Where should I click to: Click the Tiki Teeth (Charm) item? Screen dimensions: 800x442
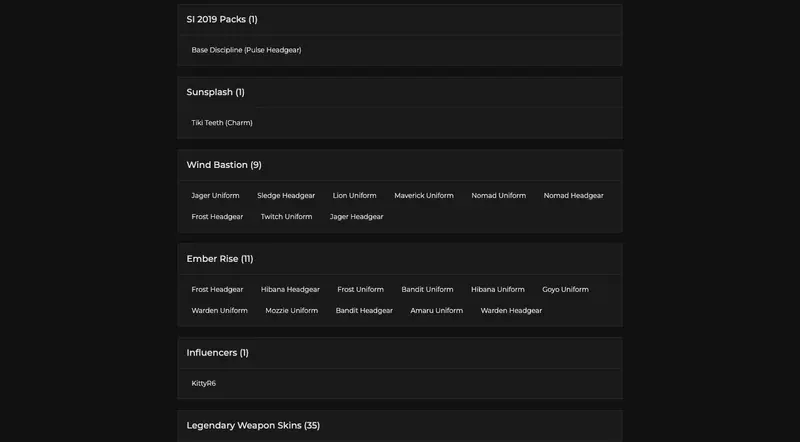click(x=222, y=123)
